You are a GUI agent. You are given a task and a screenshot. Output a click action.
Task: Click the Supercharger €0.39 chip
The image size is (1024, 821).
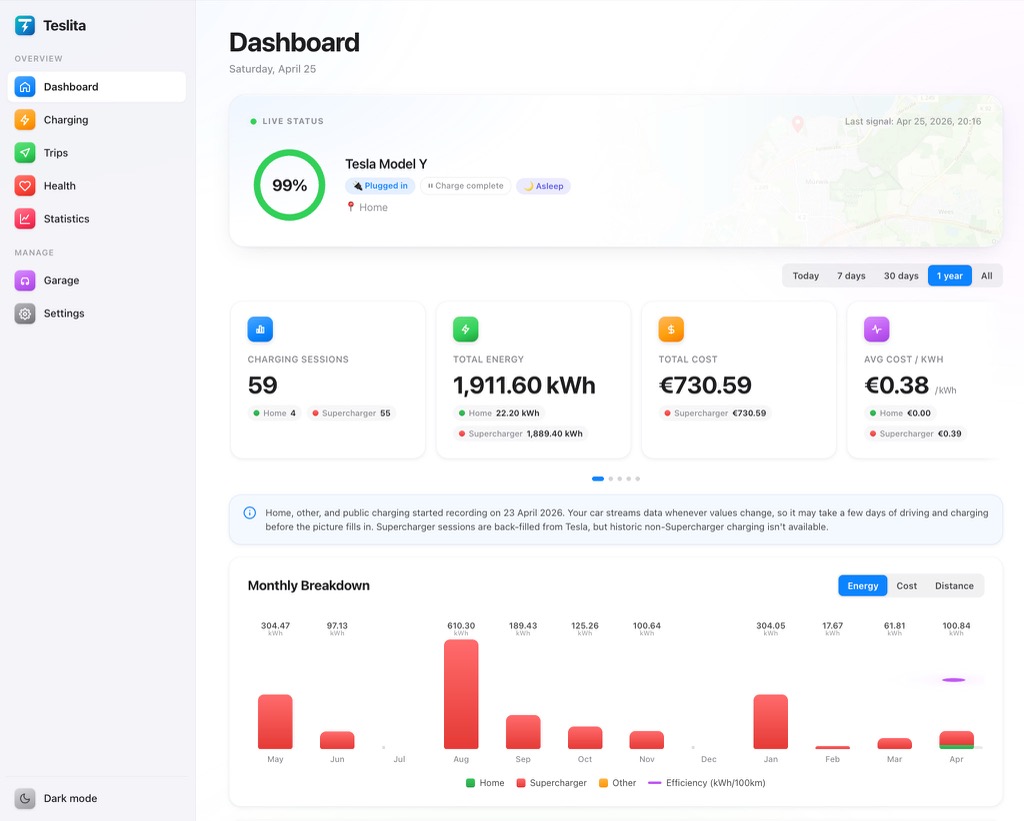click(915, 434)
